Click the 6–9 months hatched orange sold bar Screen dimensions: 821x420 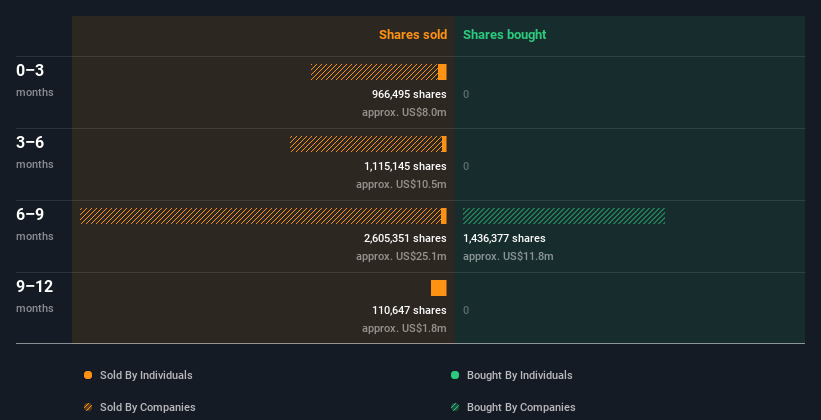point(261,216)
